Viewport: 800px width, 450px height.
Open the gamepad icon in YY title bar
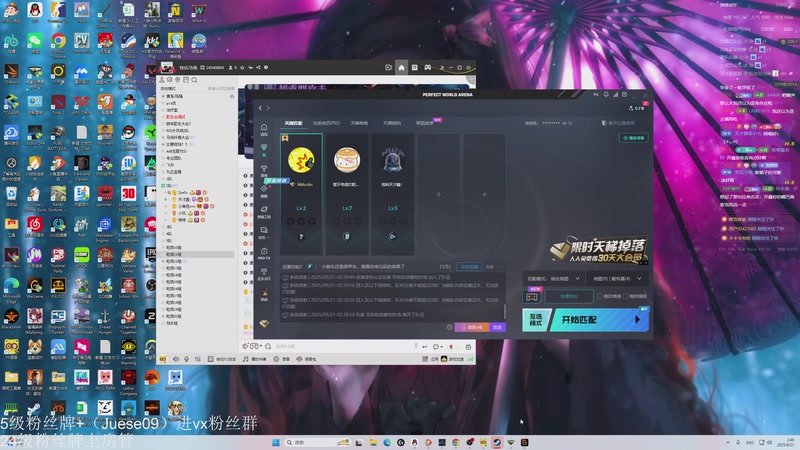coord(428,67)
